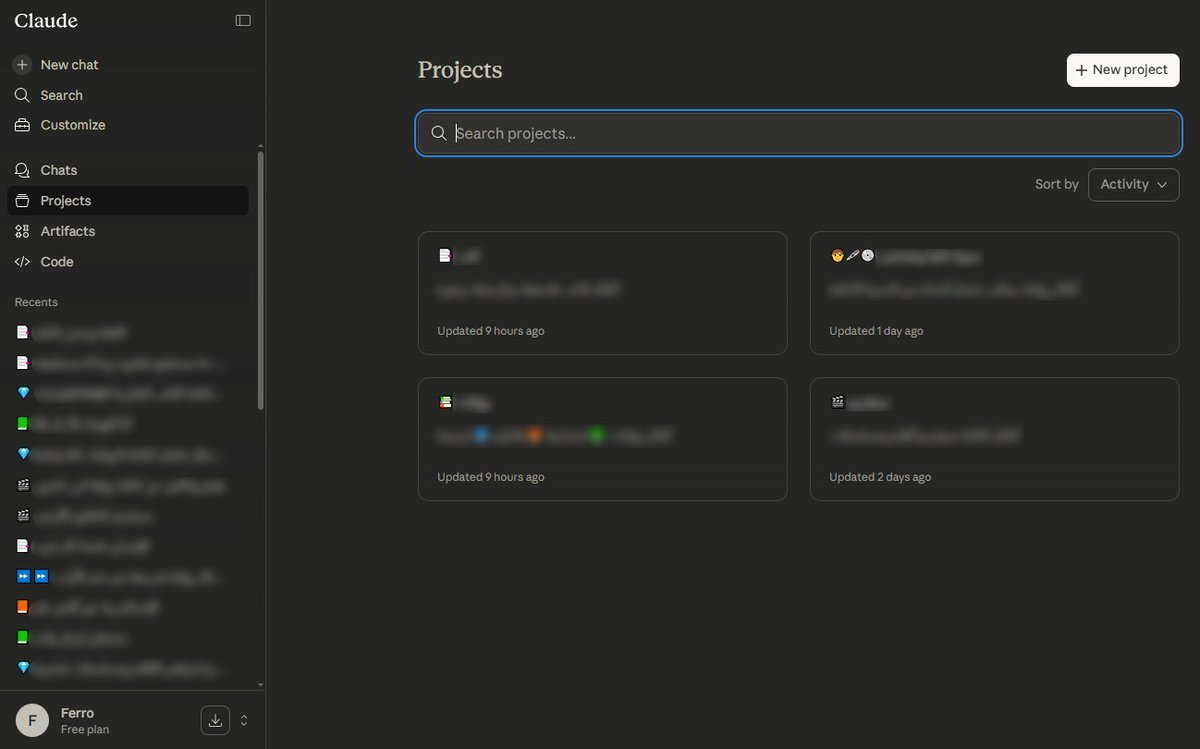Screen dimensions: 1200x749
Task: Click the Ferro Free plan account label
Action: click(x=85, y=720)
